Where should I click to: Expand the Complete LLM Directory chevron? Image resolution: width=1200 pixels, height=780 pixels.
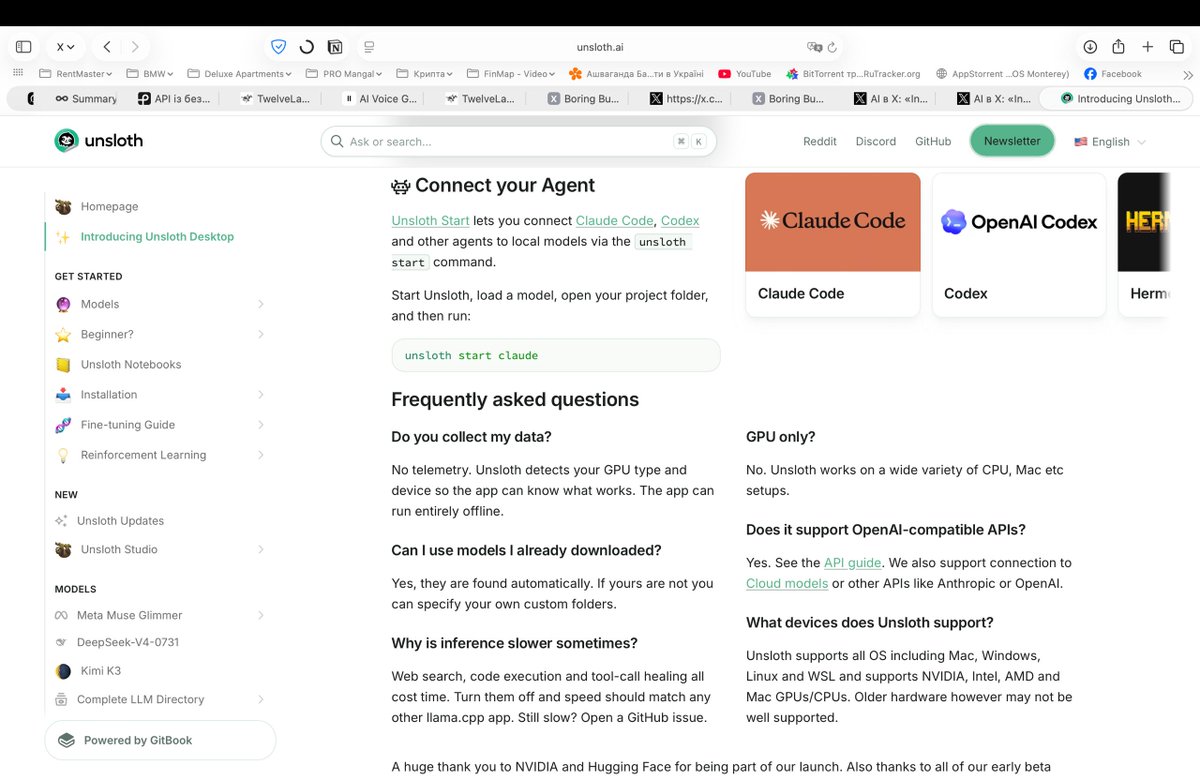[x=260, y=699]
